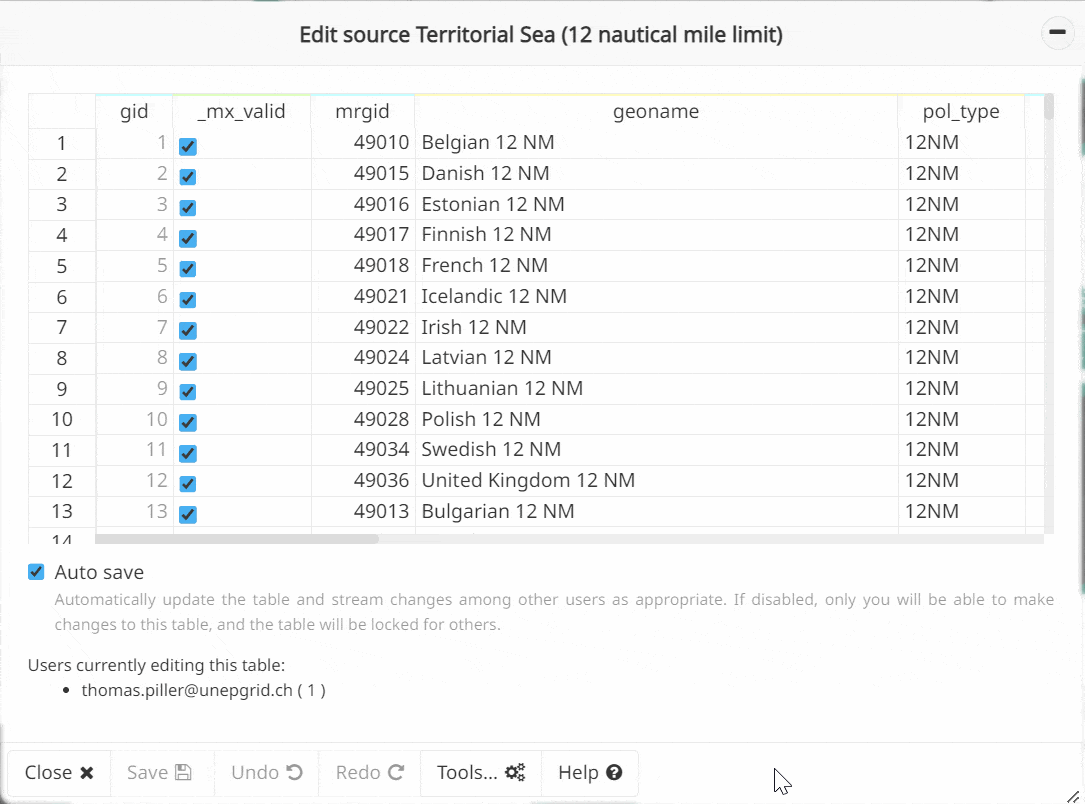
Task: Click the Undo arrow button
Action: coord(266,772)
